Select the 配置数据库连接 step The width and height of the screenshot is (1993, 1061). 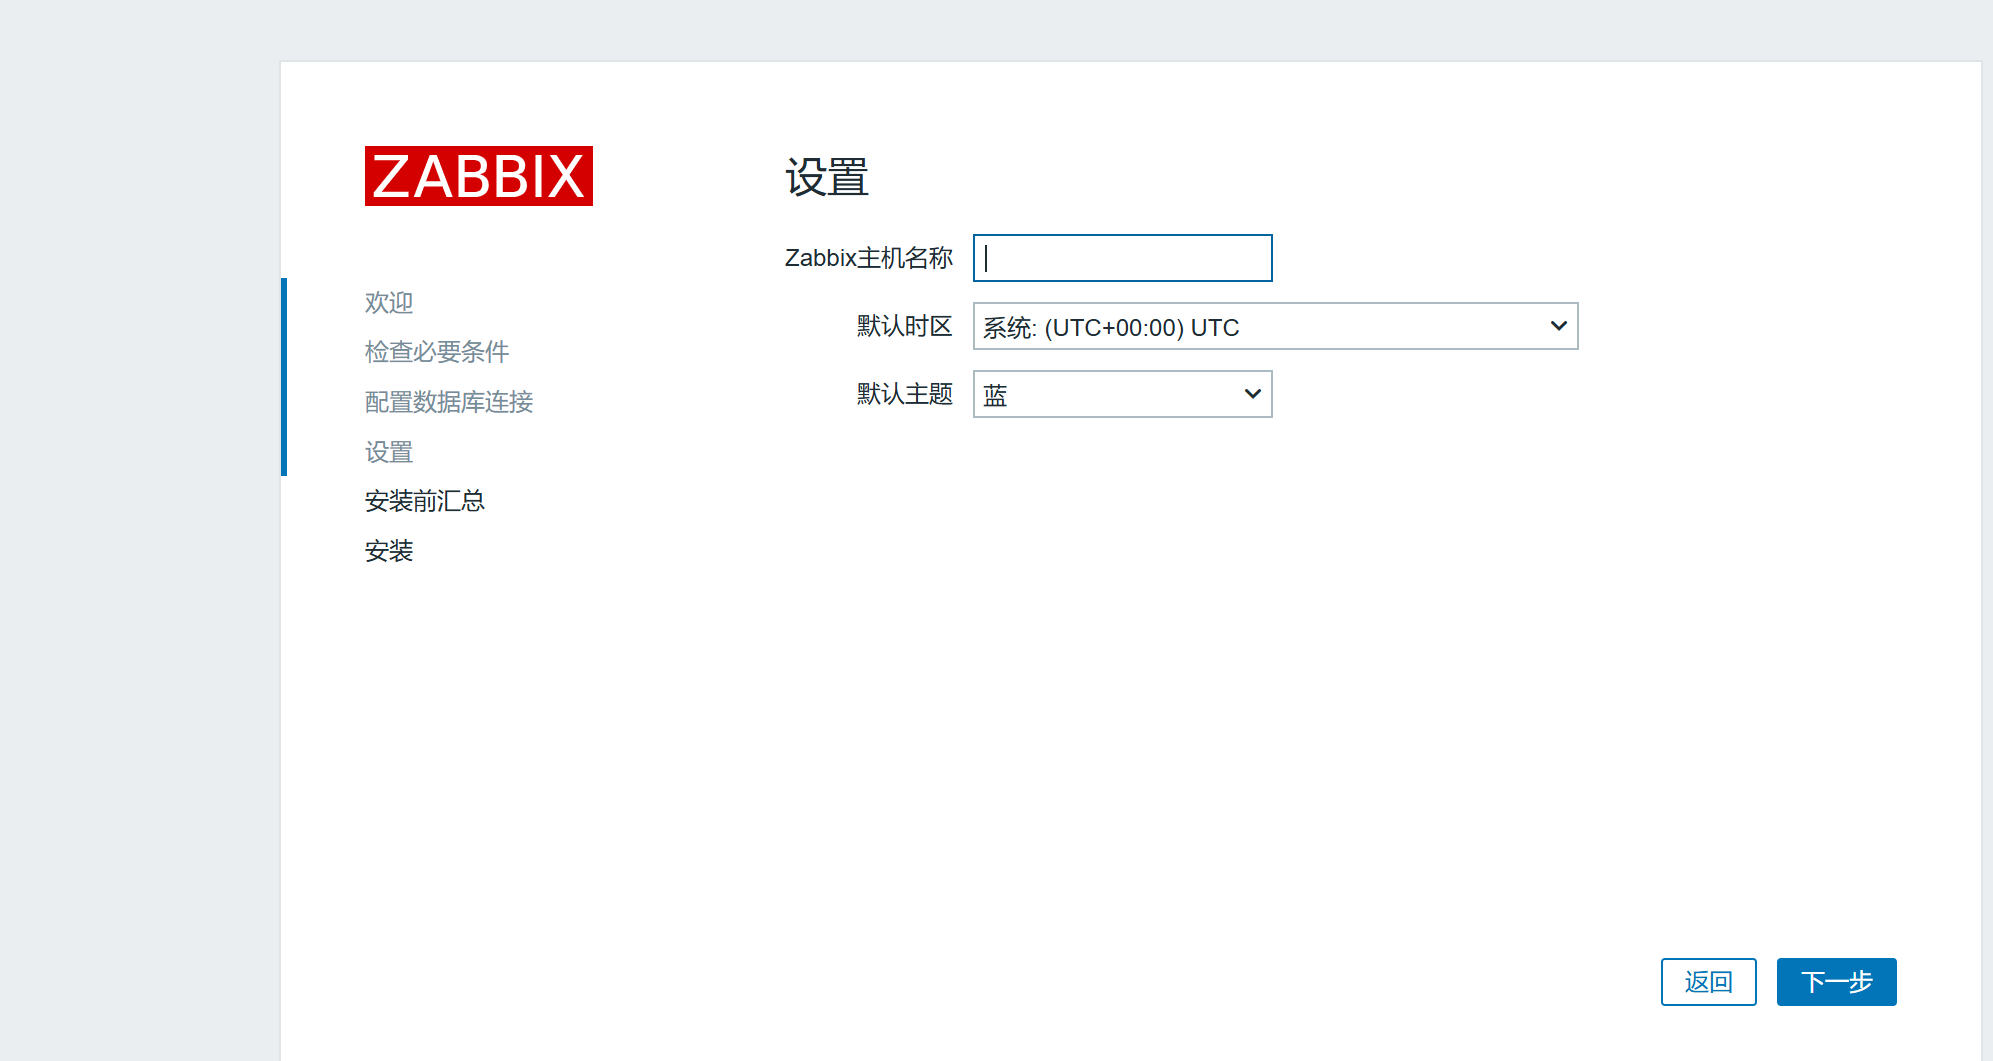pos(448,402)
